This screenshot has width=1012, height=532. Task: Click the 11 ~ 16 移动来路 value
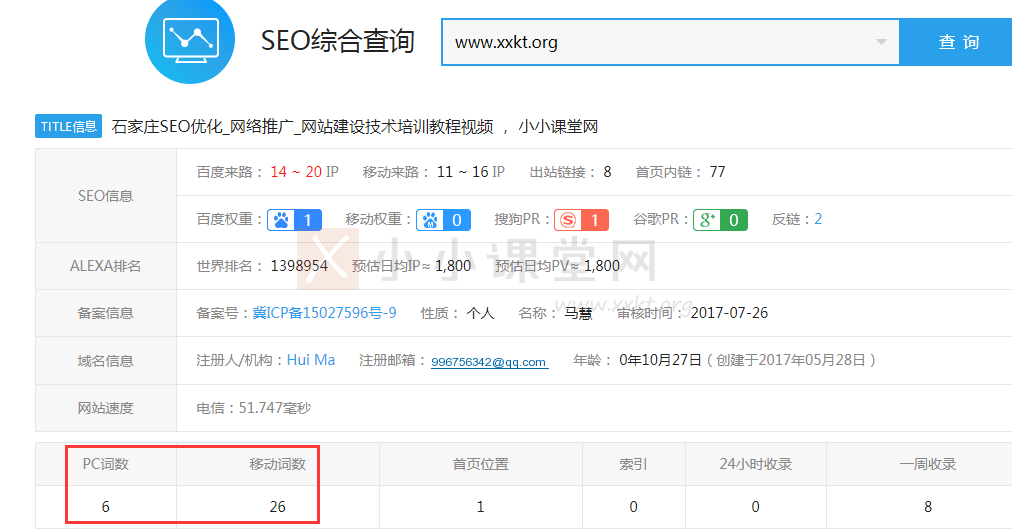(463, 172)
